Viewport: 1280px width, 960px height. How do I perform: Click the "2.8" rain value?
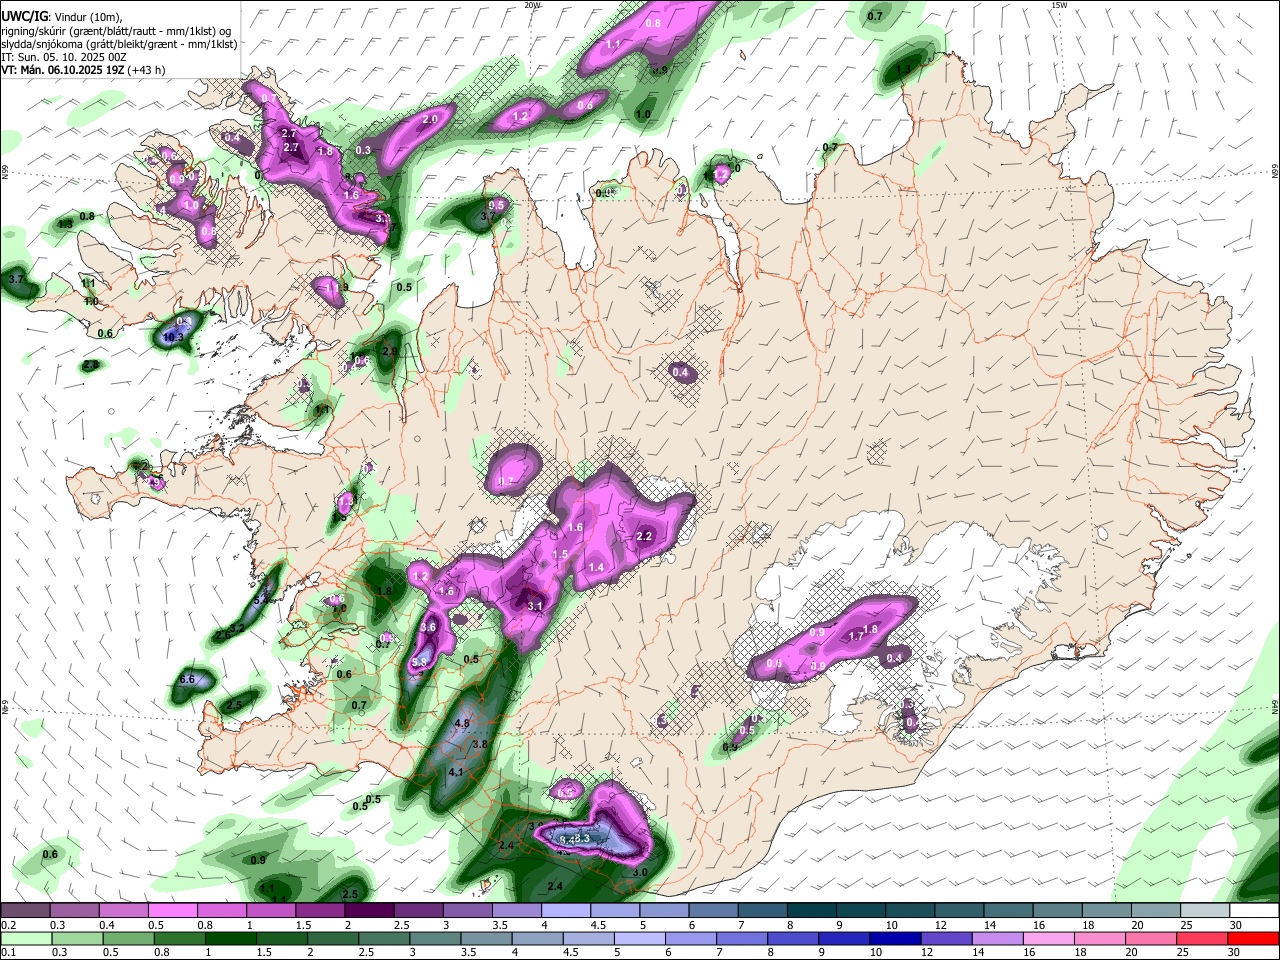(x=91, y=365)
